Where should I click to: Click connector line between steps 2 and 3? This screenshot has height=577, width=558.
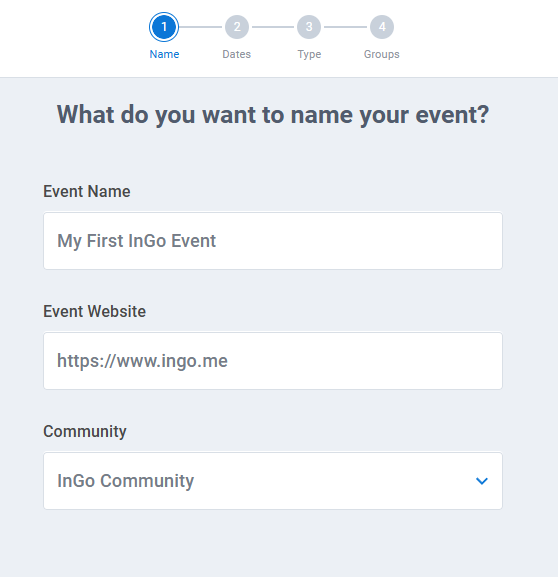click(273, 27)
